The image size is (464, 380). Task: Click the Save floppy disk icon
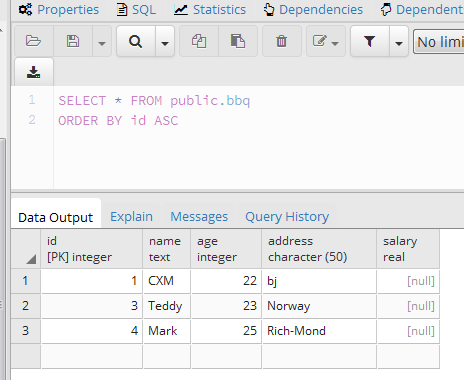pos(73,41)
